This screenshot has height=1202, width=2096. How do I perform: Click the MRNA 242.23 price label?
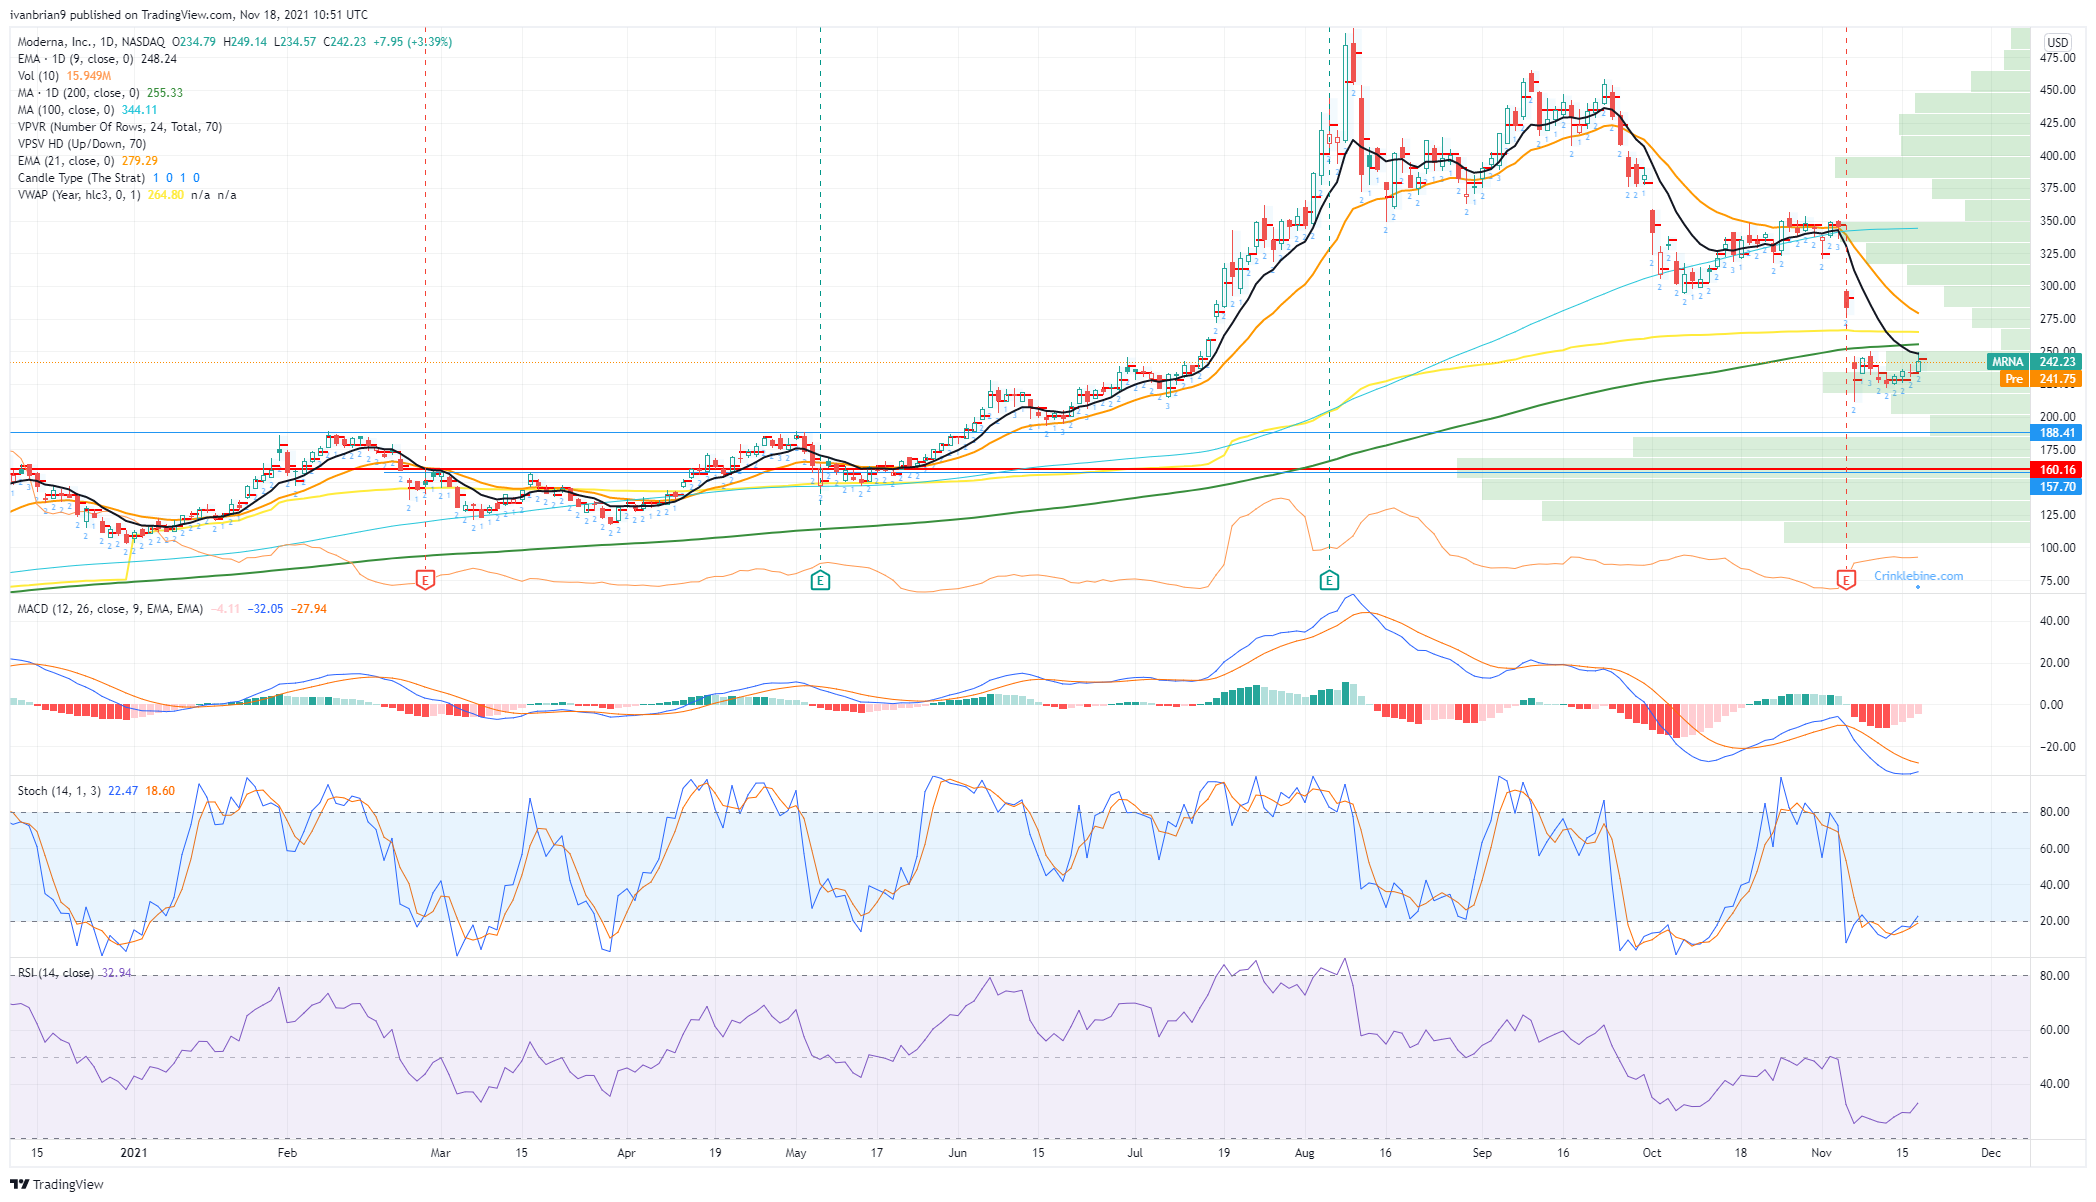coord(2034,362)
